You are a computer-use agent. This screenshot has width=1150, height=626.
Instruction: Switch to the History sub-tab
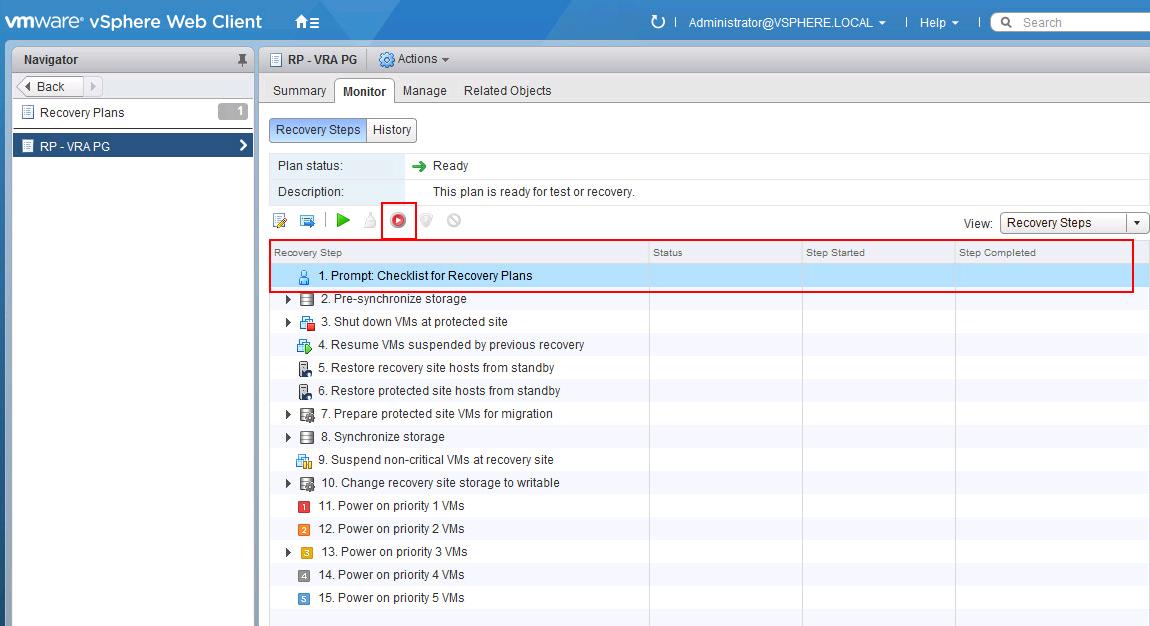pos(392,130)
